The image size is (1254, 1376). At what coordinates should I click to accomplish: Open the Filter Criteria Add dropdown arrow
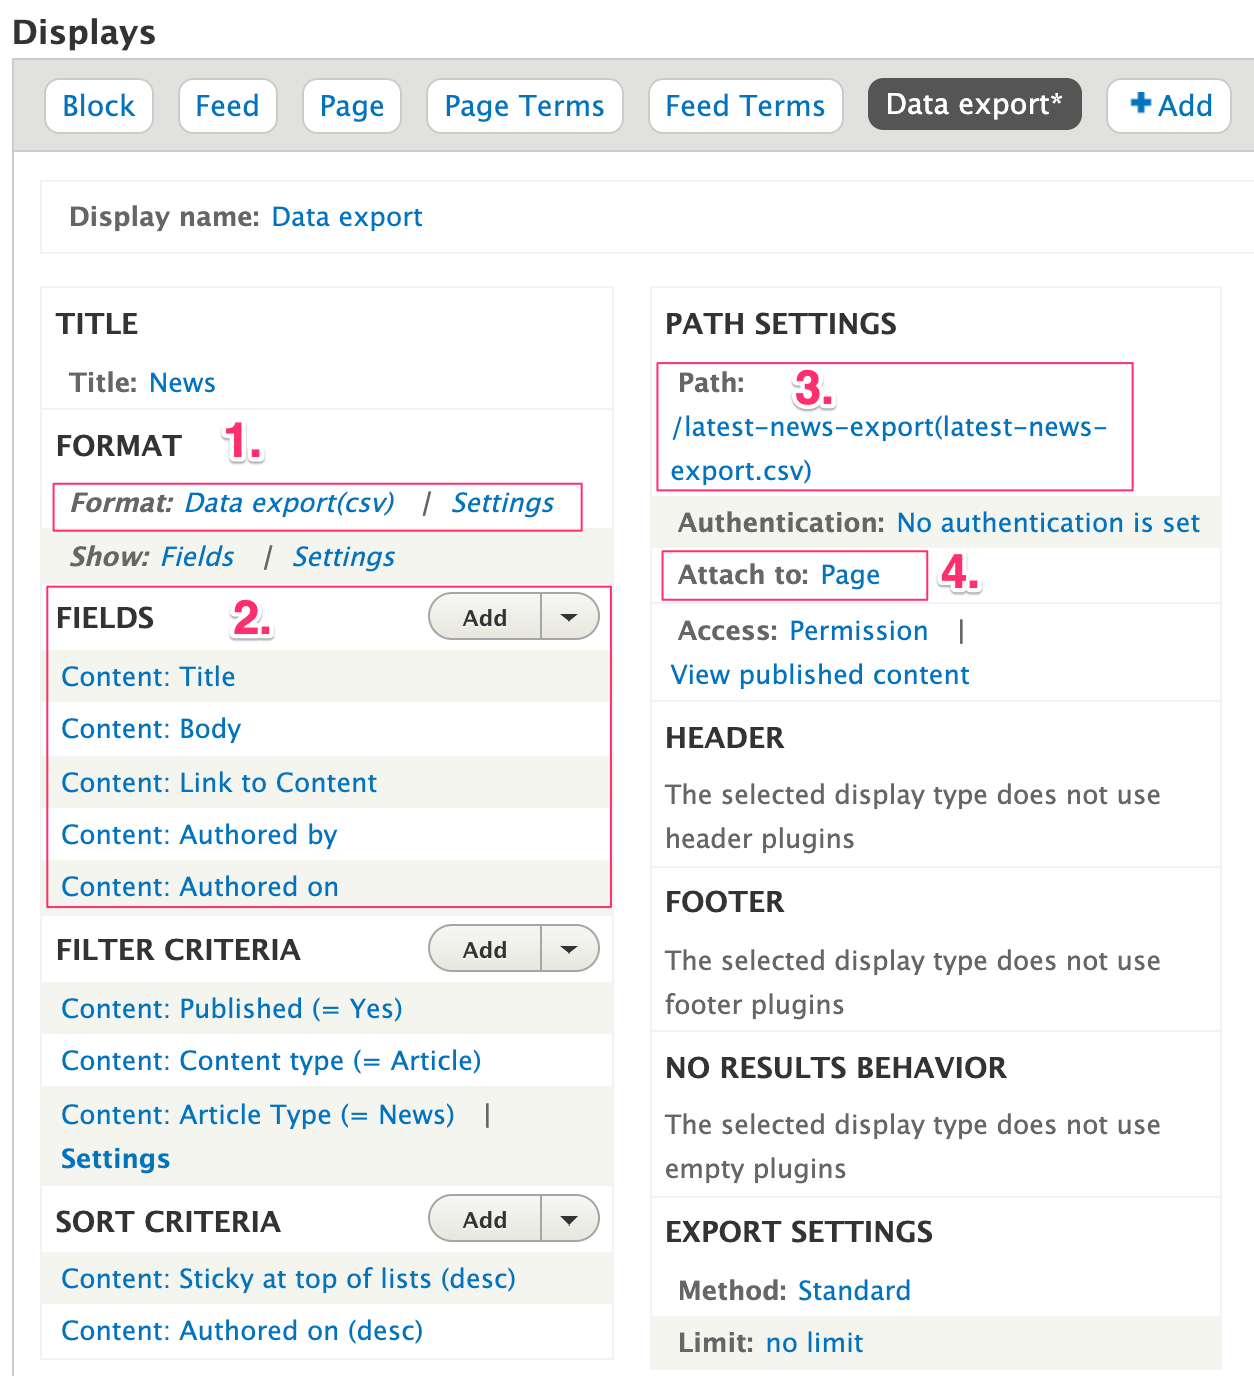point(569,949)
